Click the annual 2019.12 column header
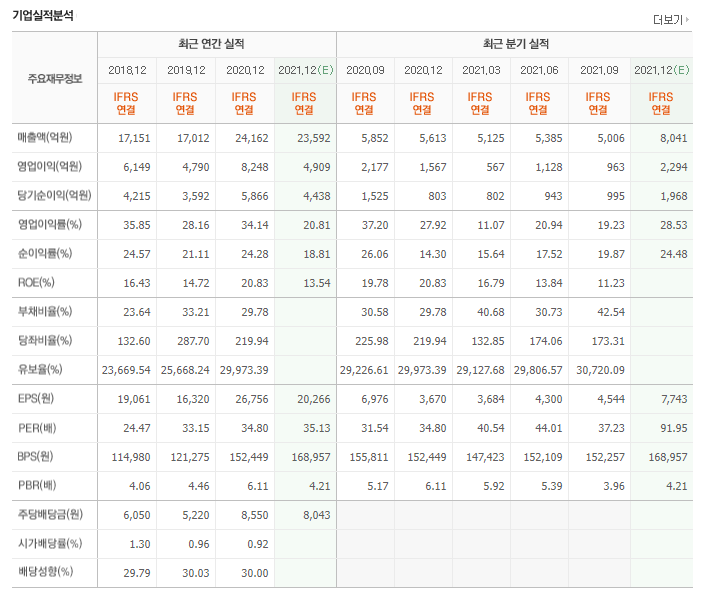The width and height of the screenshot is (707, 589). click(186, 70)
